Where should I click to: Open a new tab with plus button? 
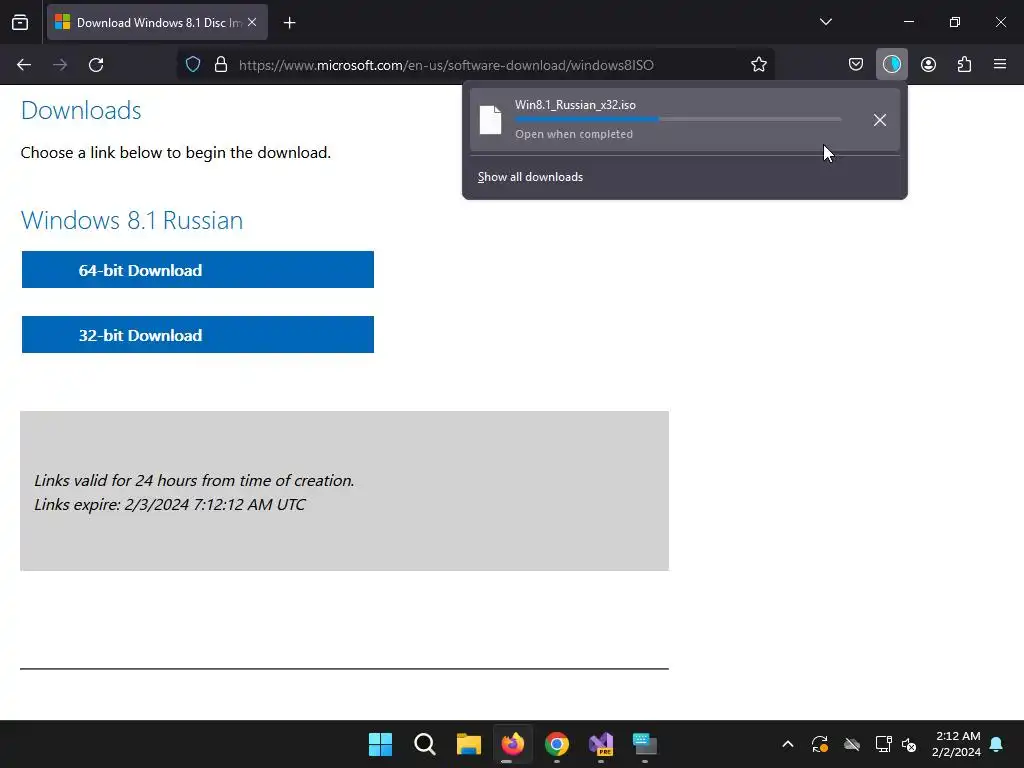[289, 23]
